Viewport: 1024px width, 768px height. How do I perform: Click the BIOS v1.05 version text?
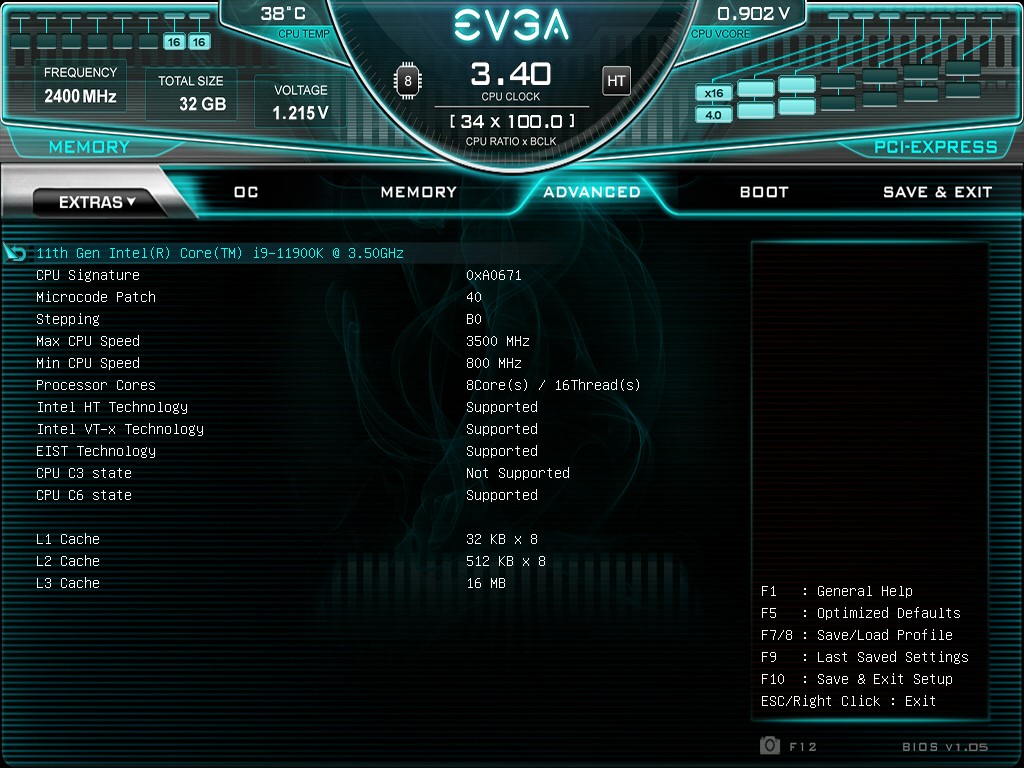945,746
